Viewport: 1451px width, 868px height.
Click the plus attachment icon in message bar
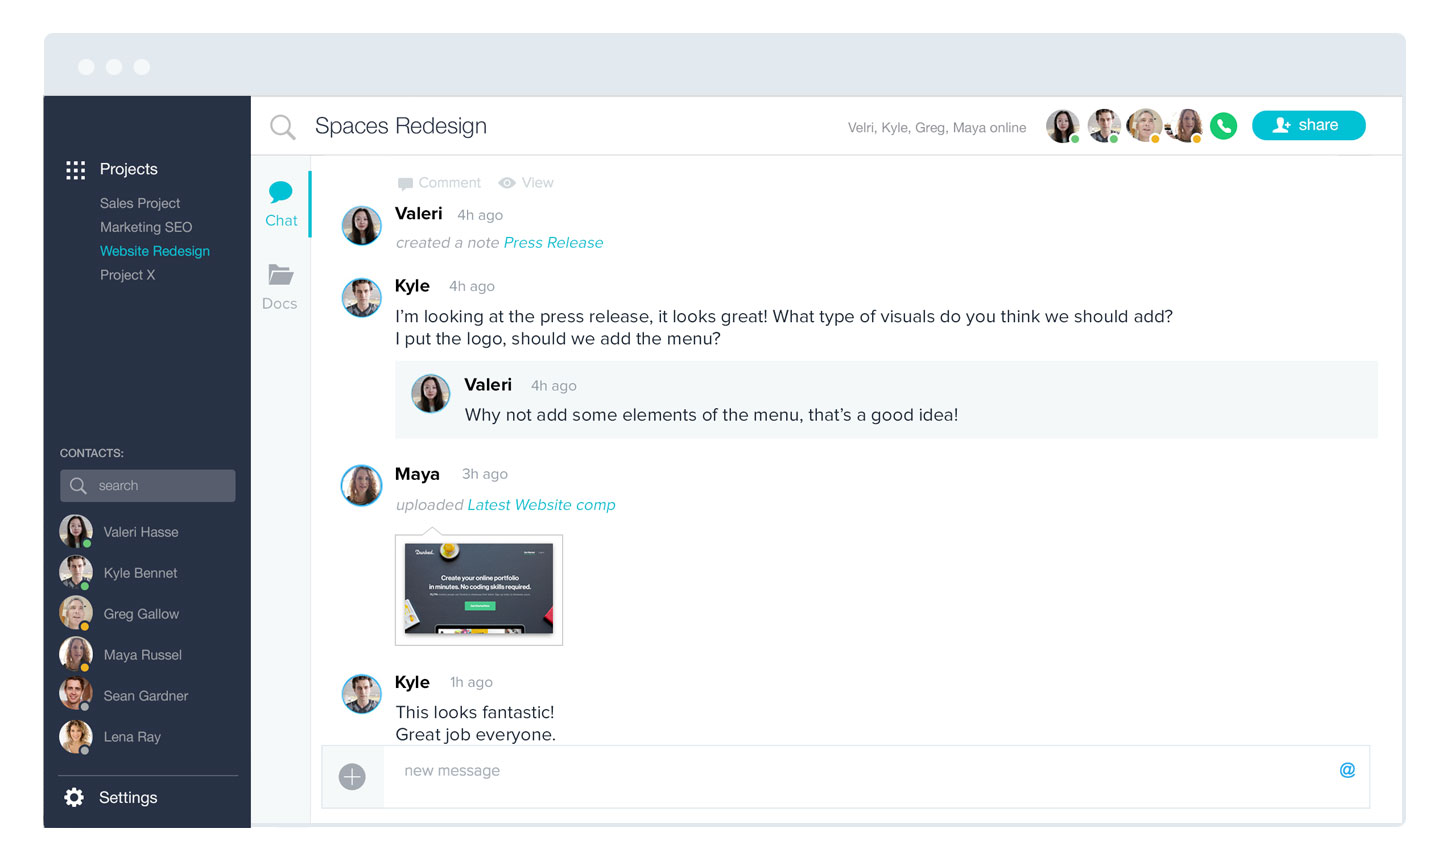coord(352,777)
